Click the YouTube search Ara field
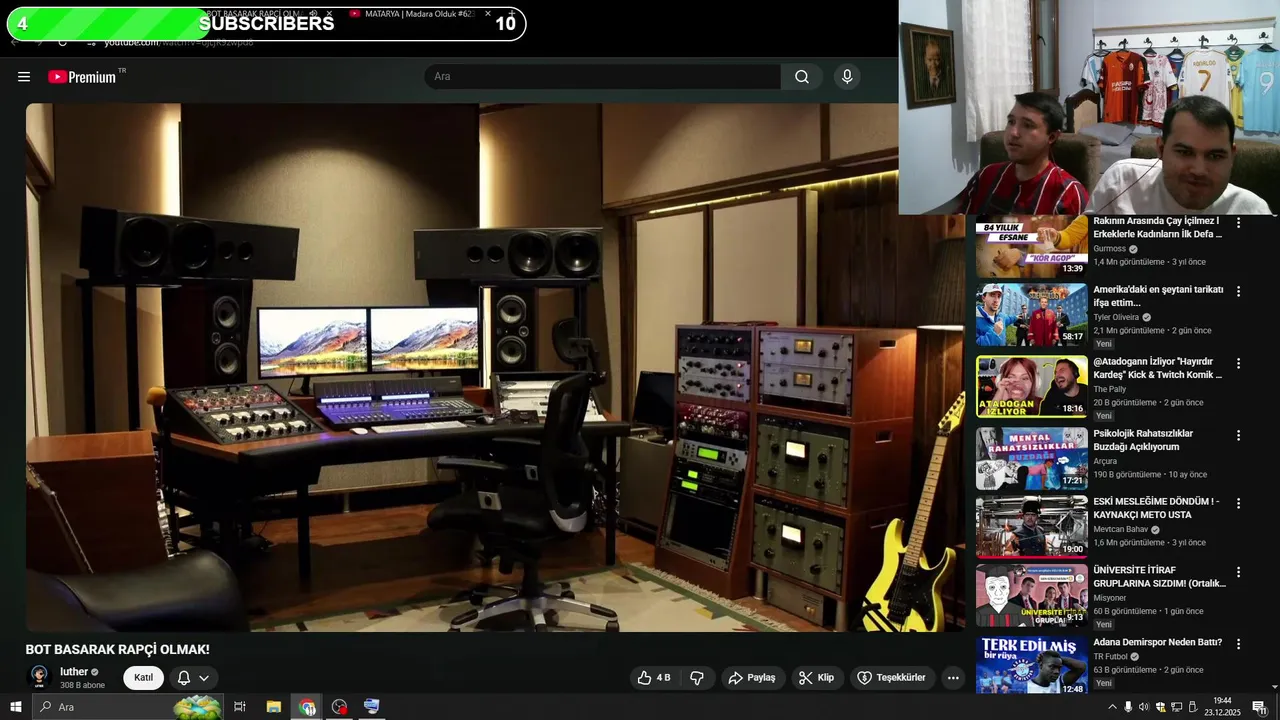 click(x=602, y=77)
